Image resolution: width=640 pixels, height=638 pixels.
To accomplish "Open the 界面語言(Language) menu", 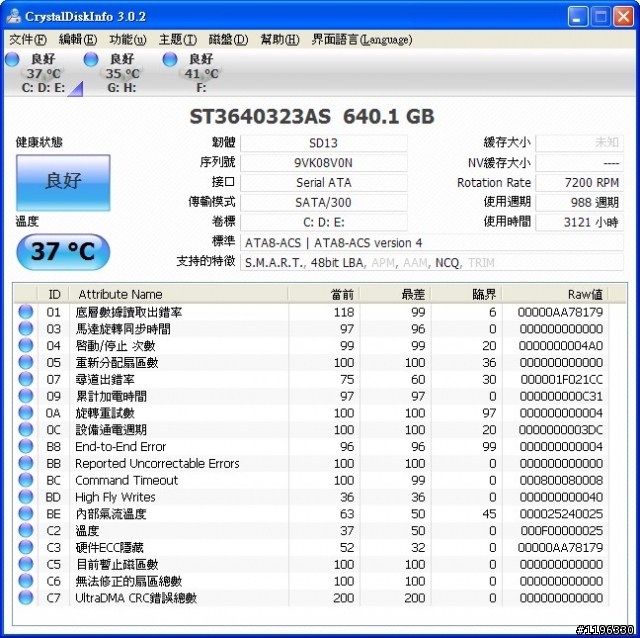I will (362, 40).
